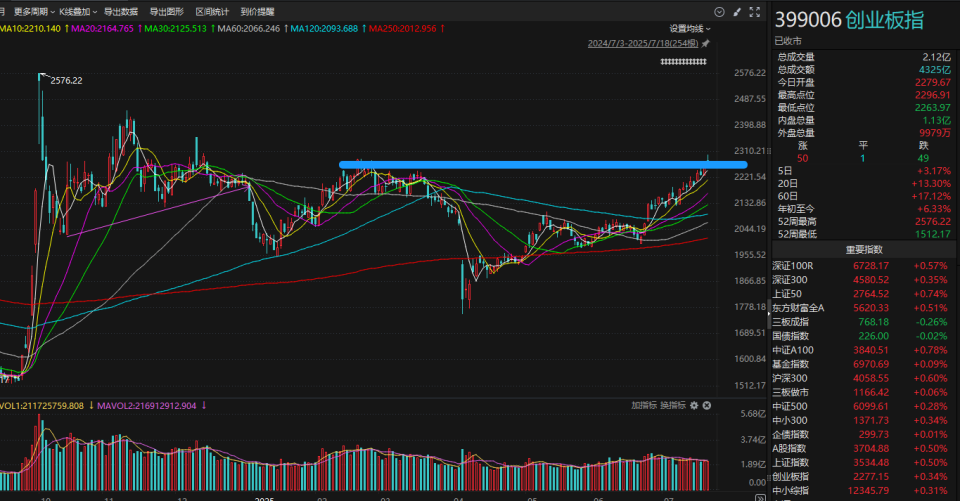Open the K线叠加 overlay dropdown
The width and height of the screenshot is (960, 501).
78,12
